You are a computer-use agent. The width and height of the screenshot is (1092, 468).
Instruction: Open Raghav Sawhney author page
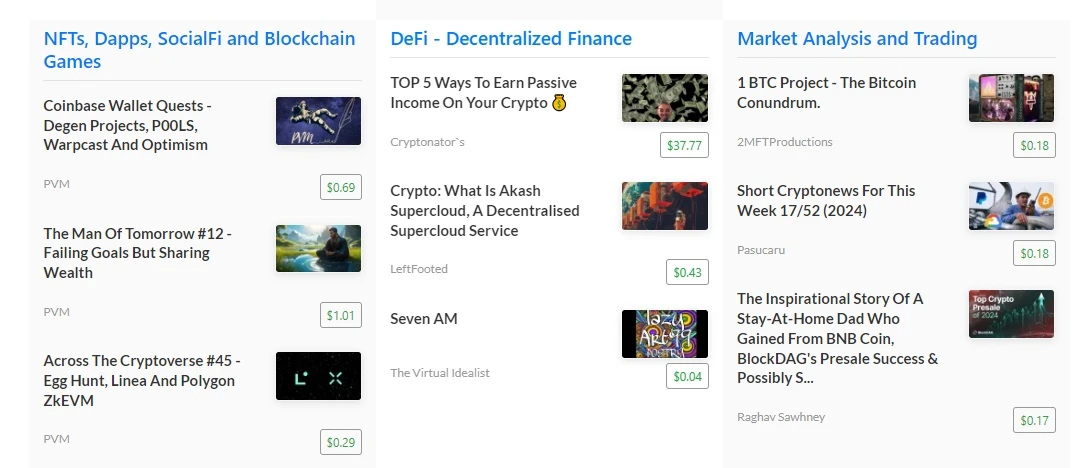[781, 417]
